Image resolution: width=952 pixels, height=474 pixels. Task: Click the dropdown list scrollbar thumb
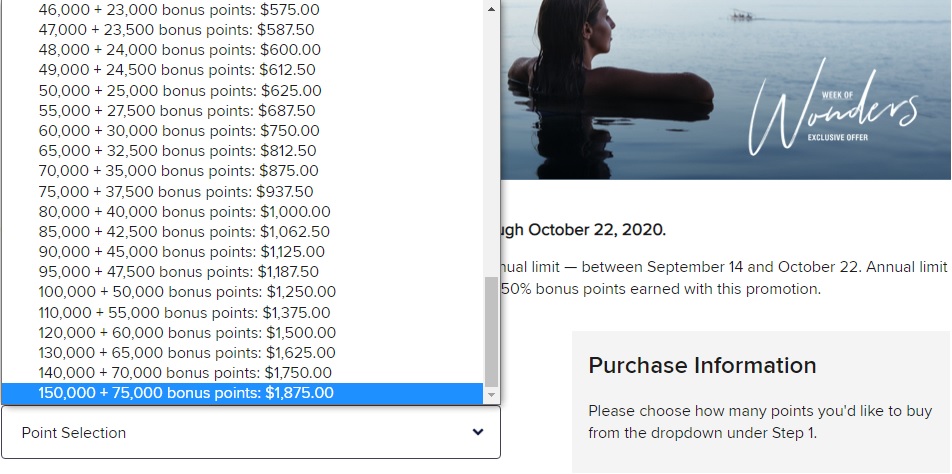tap(490, 330)
